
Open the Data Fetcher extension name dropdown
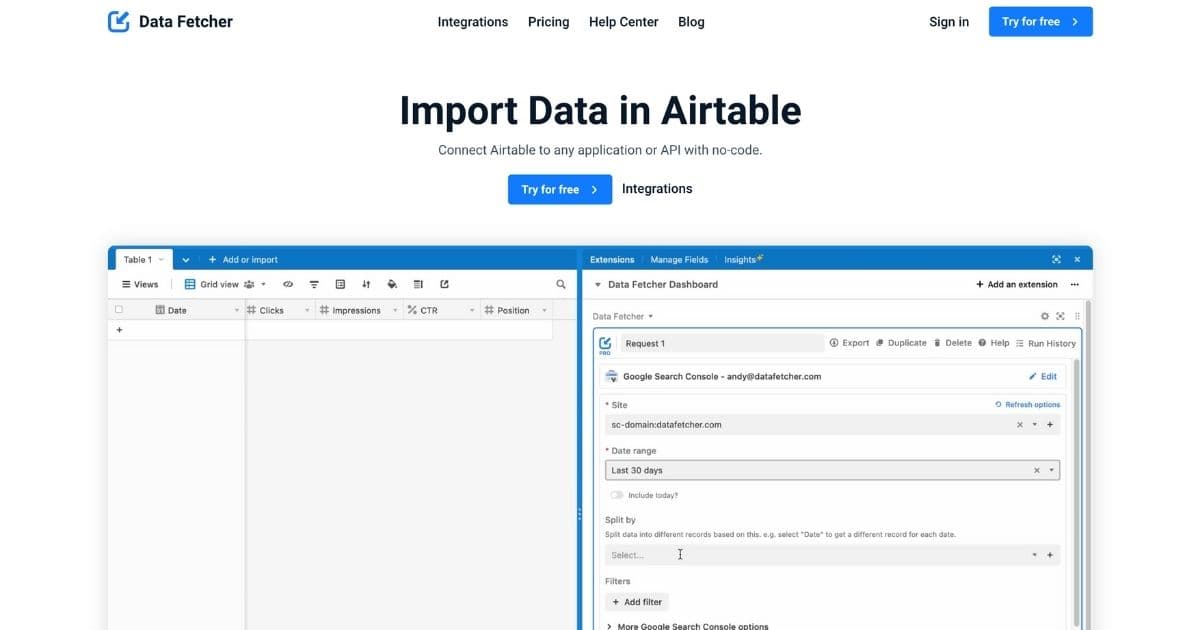coord(623,316)
